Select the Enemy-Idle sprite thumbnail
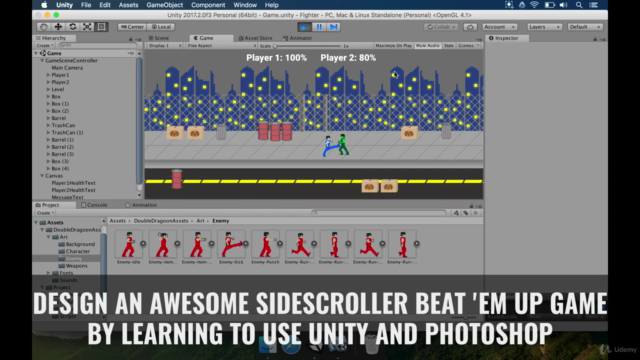Screen dimensions: 640x360 point(129,244)
